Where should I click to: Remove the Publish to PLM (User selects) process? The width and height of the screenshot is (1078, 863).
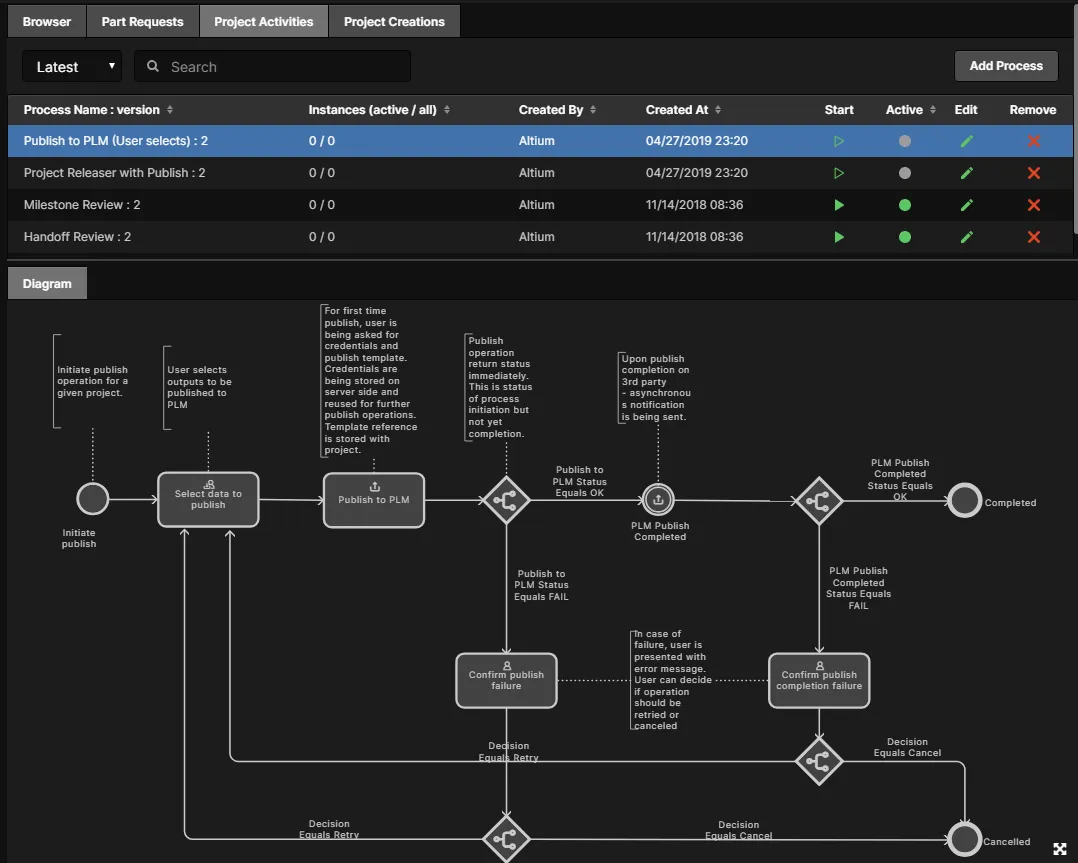(1033, 141)
